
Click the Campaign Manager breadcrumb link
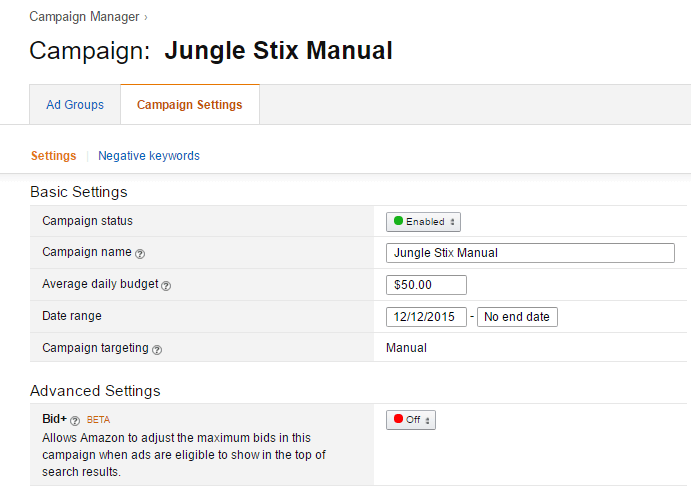click(85, 17)
